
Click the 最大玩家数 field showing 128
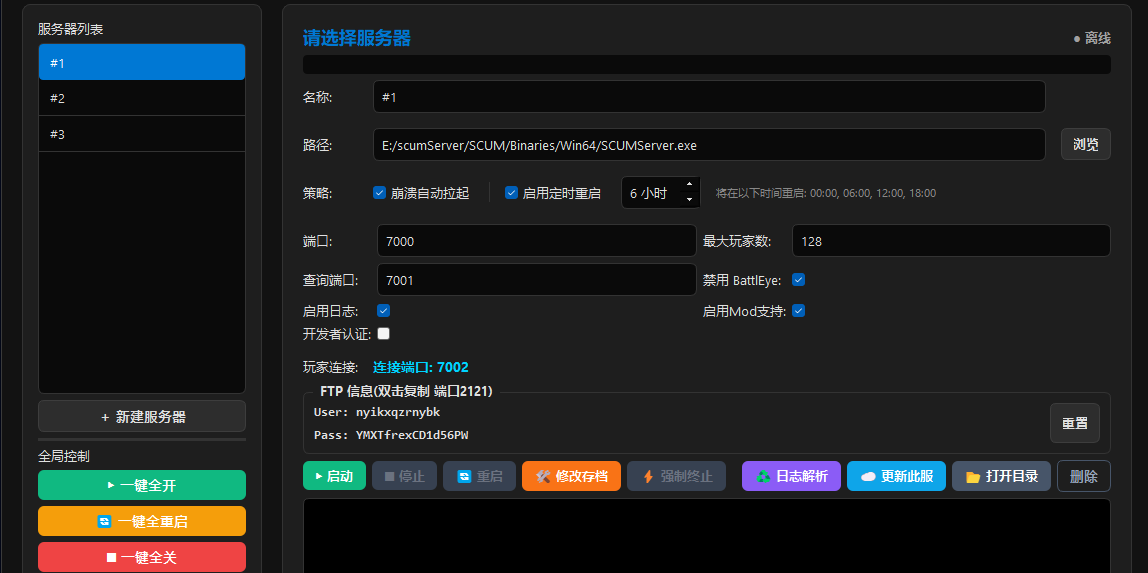951,241
